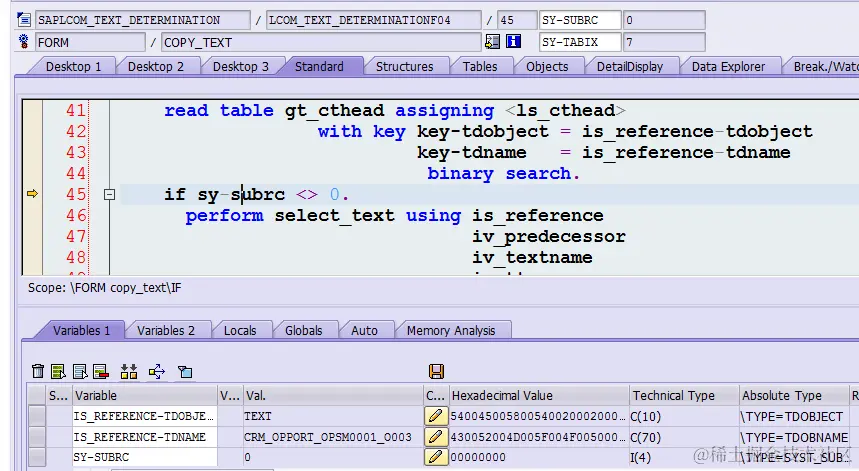Click the C(70) technical type cell
Screen dimensions: 859x471
click(684, 437)
